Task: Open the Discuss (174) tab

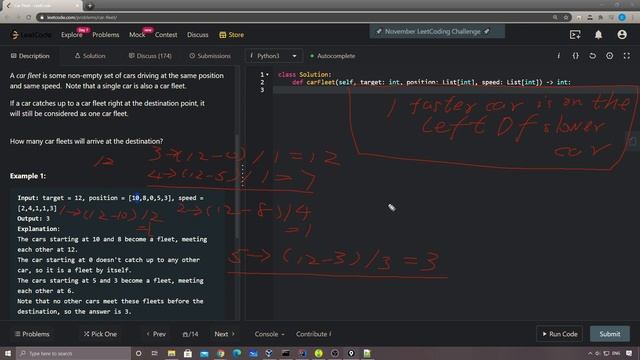Action: click(x=150, y=56)
